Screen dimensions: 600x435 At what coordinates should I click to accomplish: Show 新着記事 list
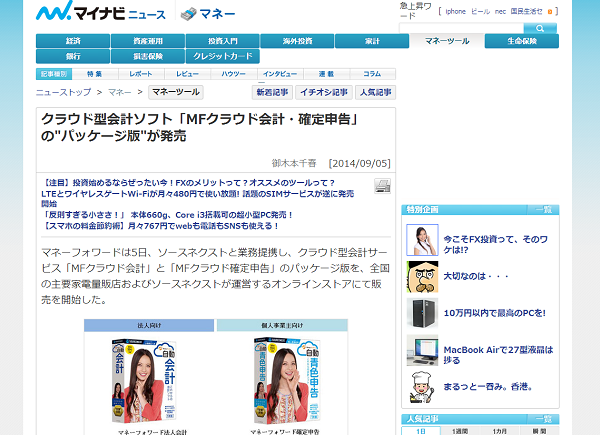272,92
